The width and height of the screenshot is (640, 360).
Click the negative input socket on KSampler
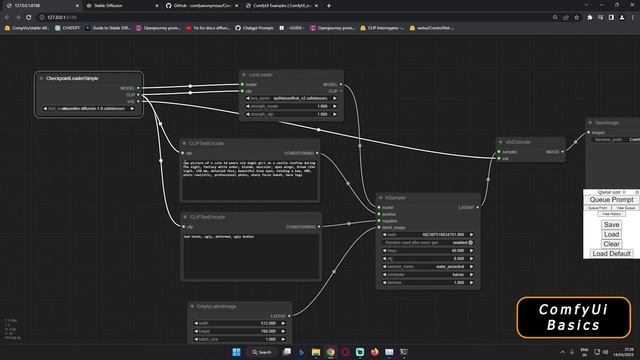[379, 221]
